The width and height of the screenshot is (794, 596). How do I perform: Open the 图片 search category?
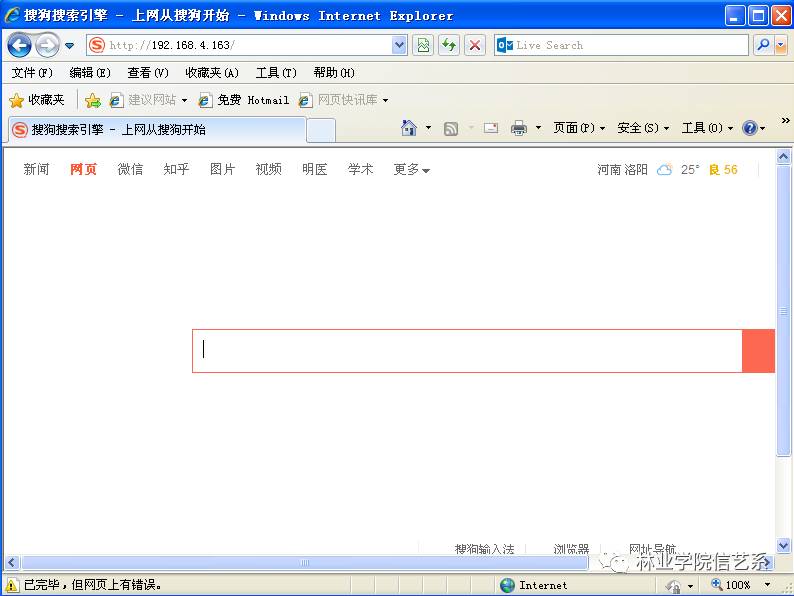(x=222, y=169)
